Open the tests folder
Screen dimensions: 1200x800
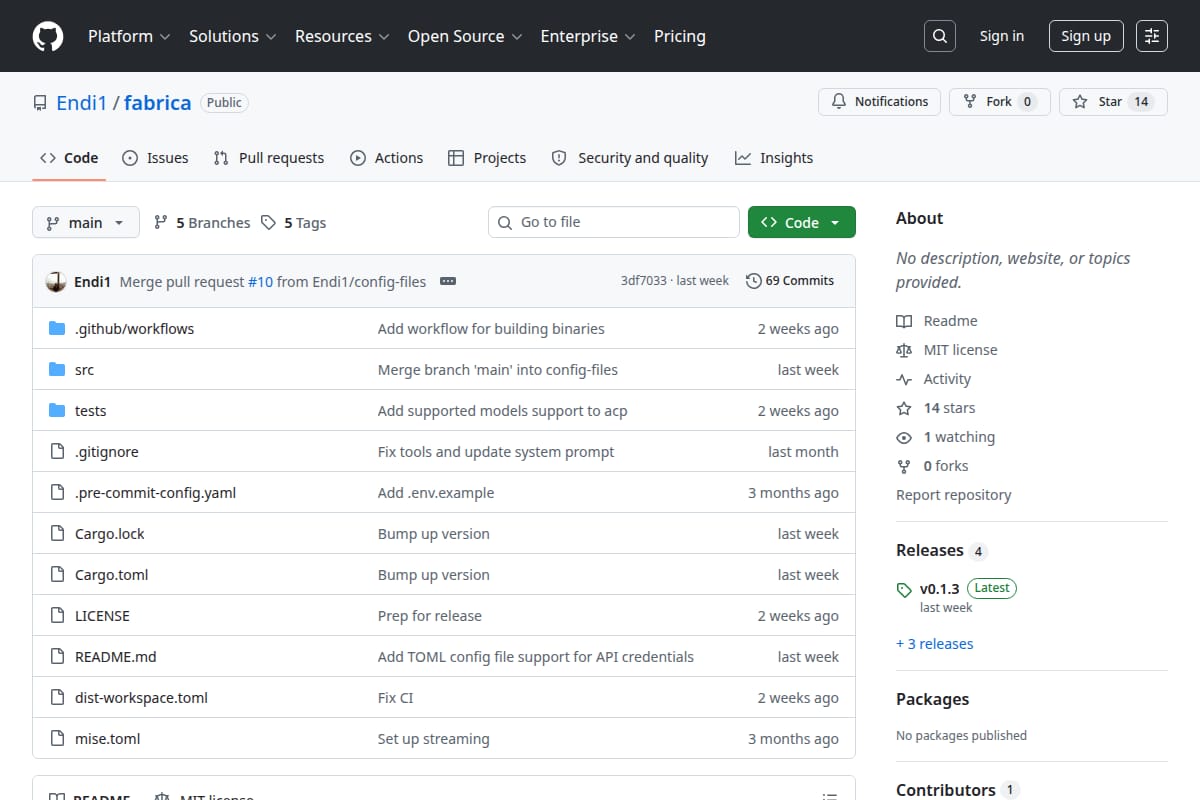tap(90, 411)
